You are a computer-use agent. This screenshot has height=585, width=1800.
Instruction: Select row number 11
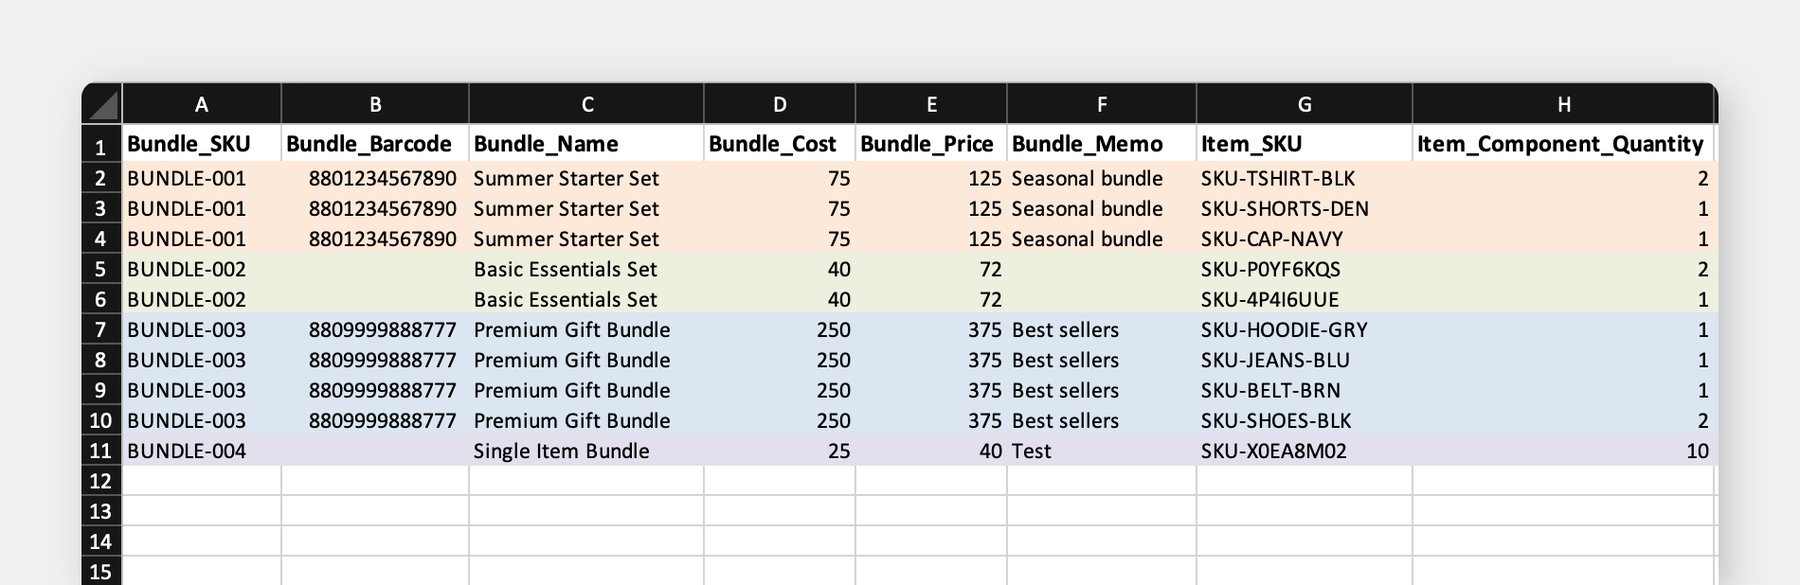coord(101,451)
